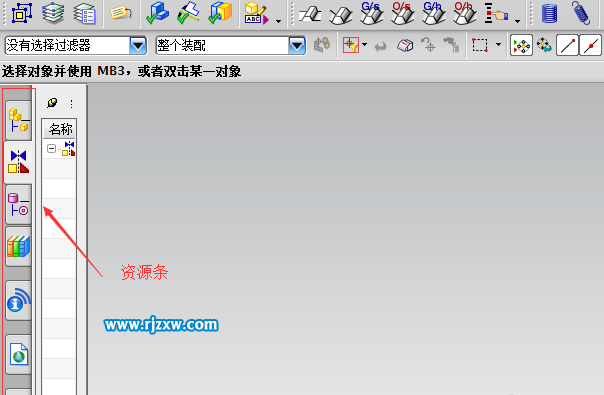Click the greyed icon right of 整个装配
Viewport: 604px width, 395px height.
(322, 45)
